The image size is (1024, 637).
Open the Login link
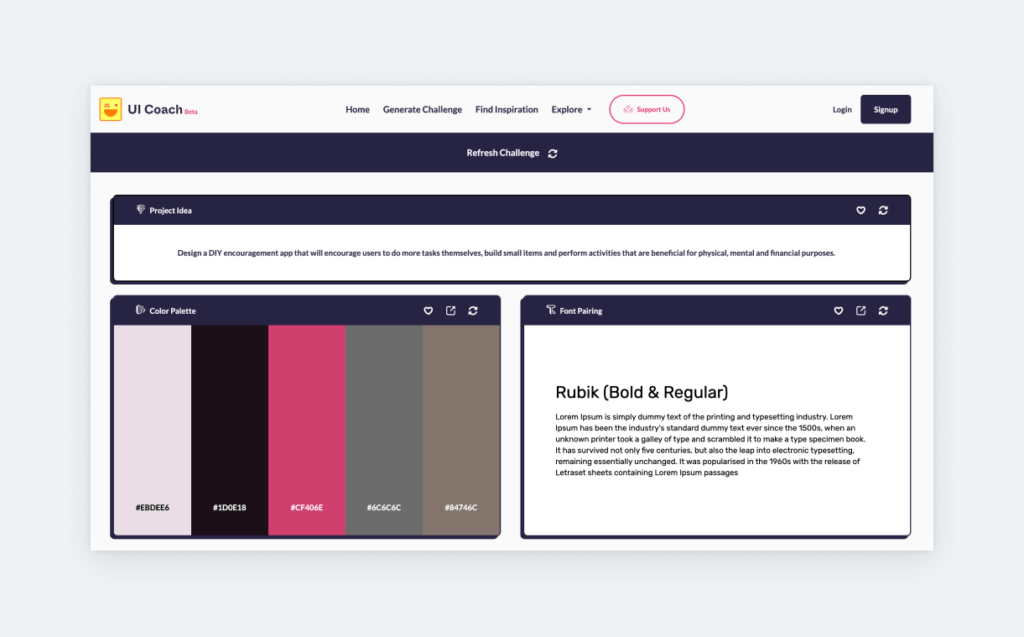pos(842,109)
